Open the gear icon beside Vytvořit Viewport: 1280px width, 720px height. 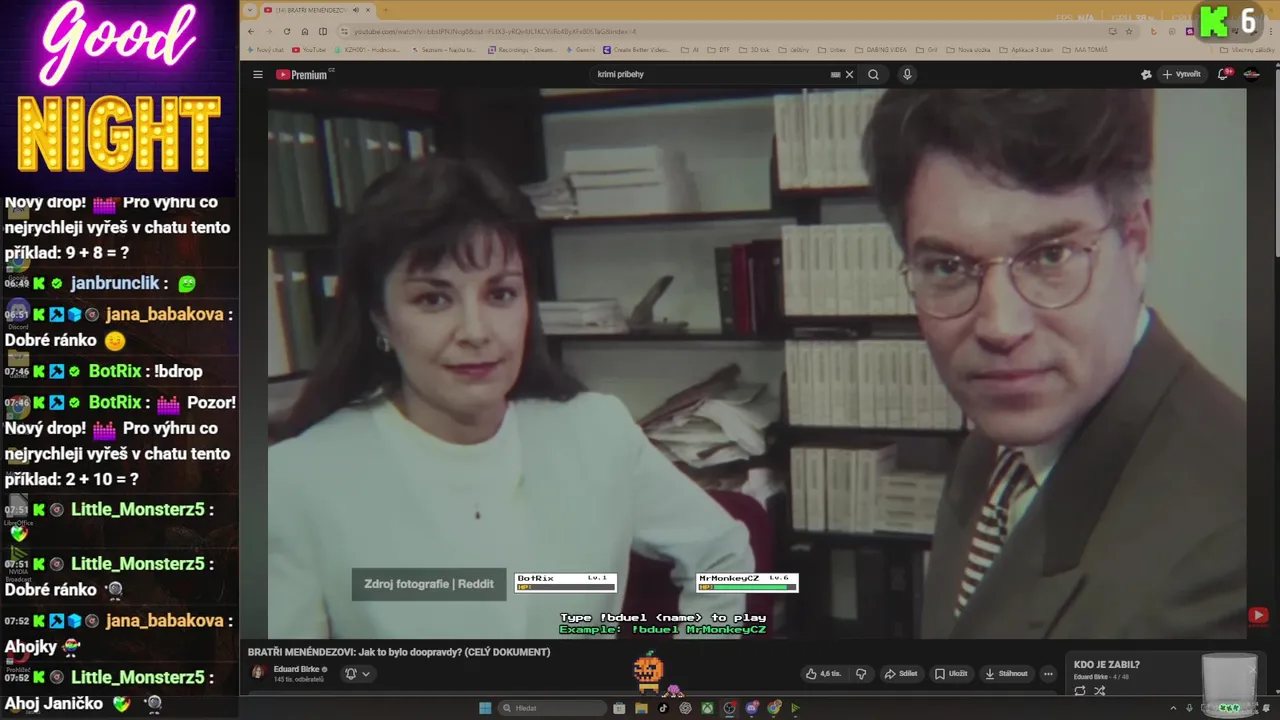click(x=1146, y=74)
